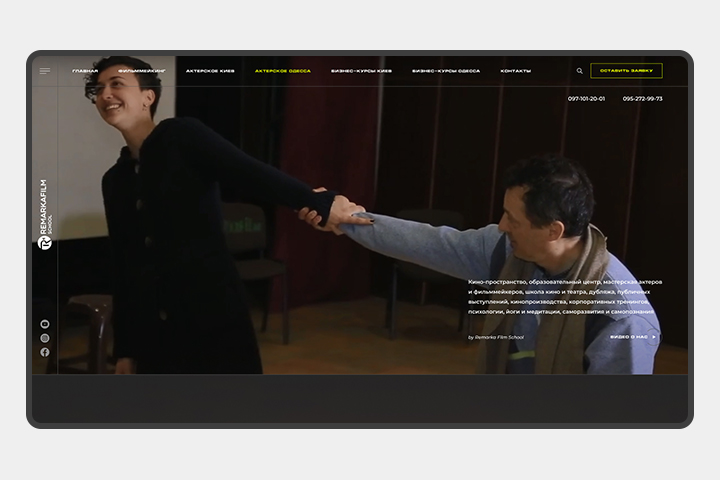Click the hero description paragraph text
This screenshot has width=720, height=480.
click(565, 297)
